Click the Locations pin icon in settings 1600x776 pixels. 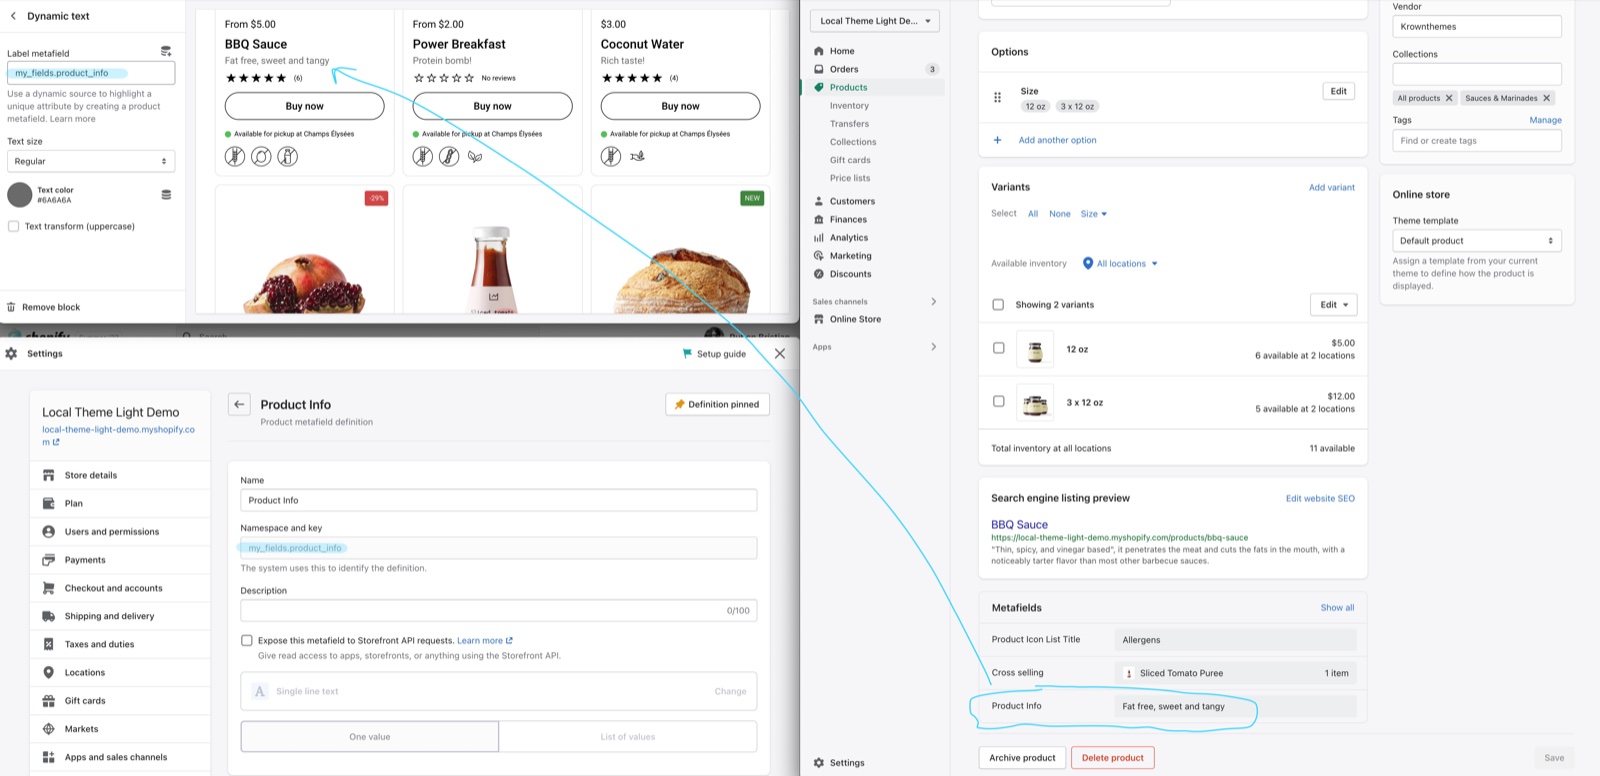(x=48, y=672)
